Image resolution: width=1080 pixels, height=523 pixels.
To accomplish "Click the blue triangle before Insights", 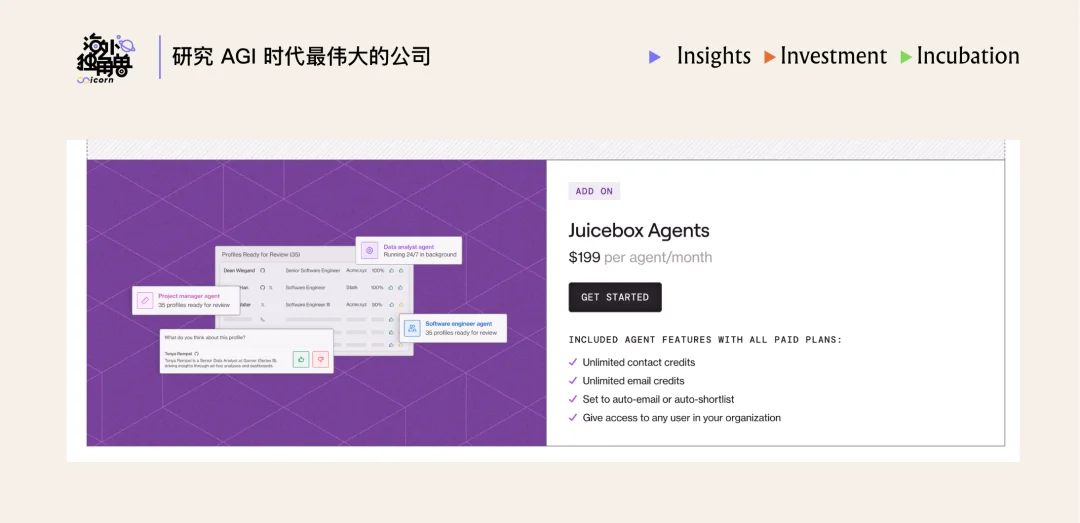I will coord(655,57).
